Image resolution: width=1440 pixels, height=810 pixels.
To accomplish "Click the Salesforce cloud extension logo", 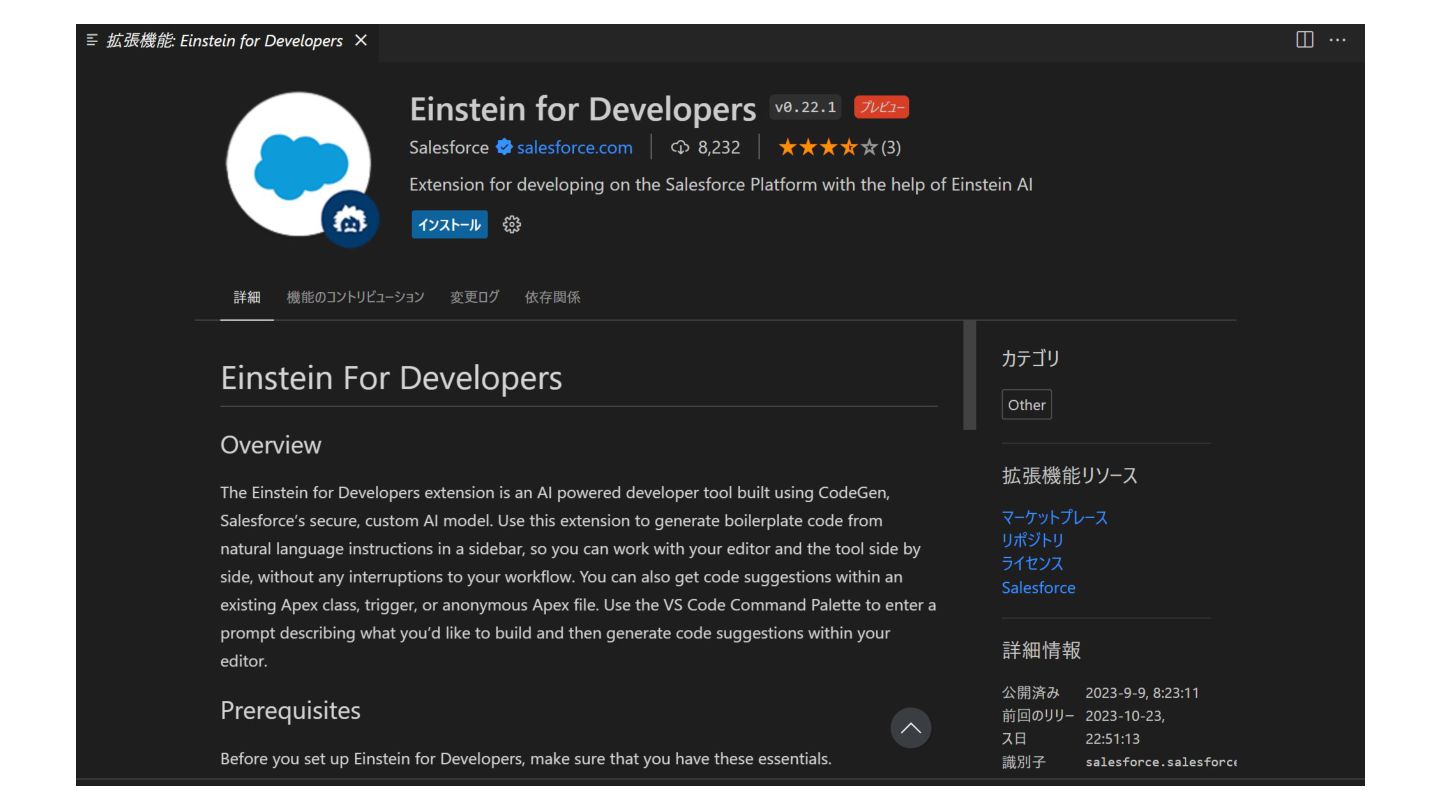I will point(299,165).
